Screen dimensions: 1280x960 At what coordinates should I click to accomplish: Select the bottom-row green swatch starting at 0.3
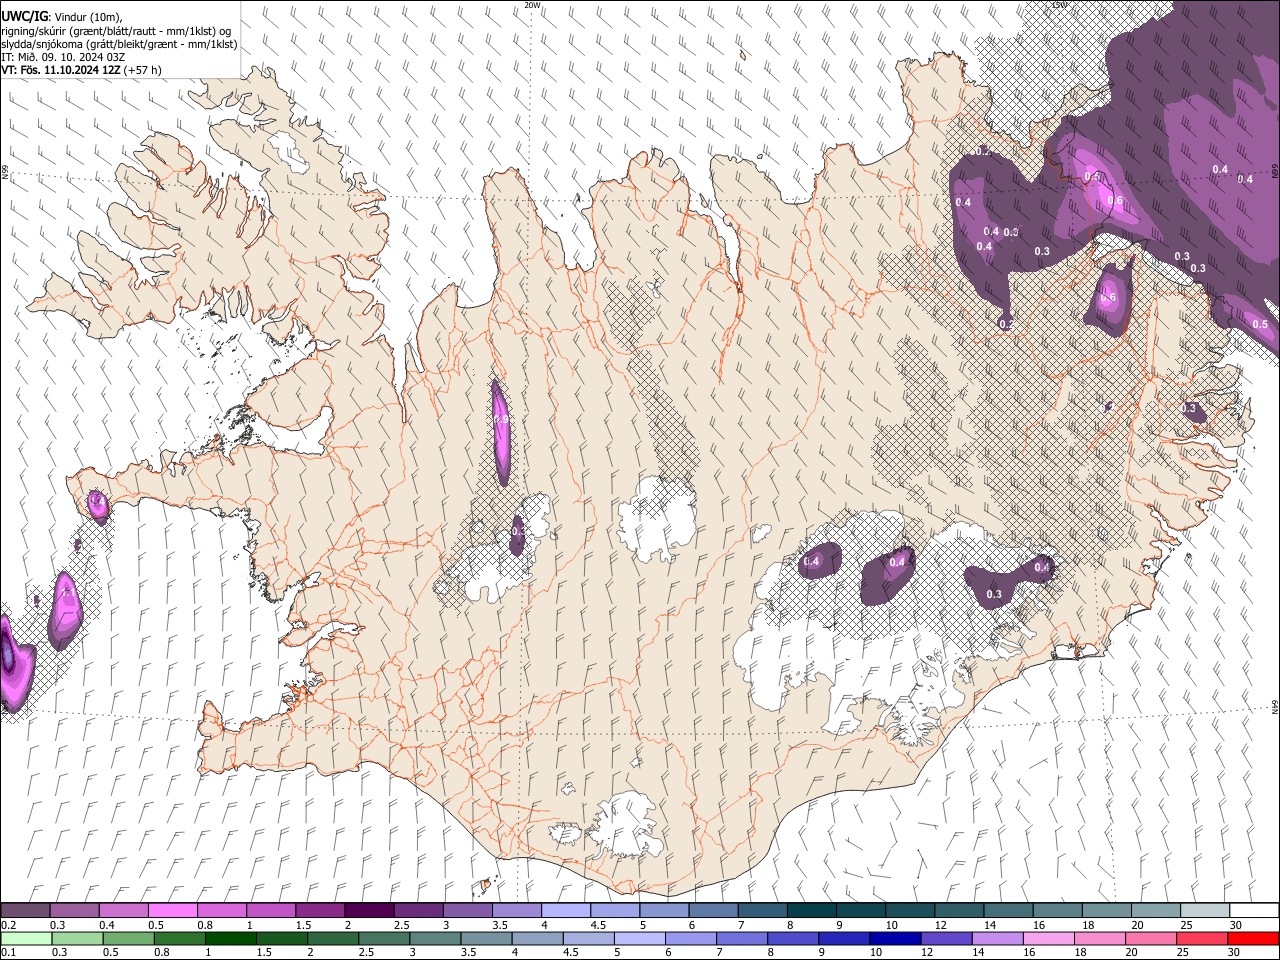pyautogui.click(x=77, y=939)
